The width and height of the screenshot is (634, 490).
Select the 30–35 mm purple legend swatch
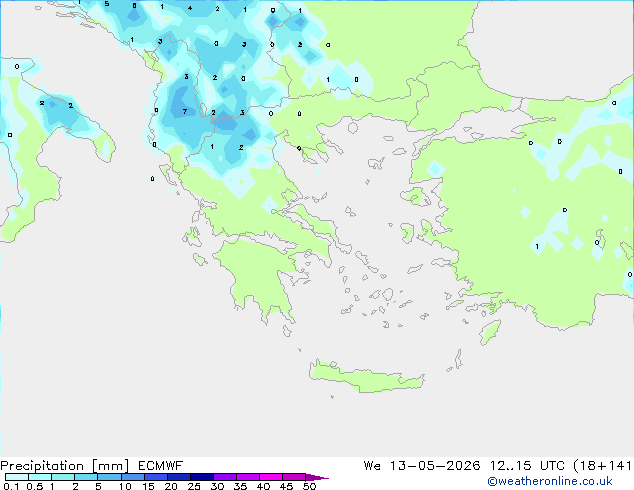(x=225, y=477)
